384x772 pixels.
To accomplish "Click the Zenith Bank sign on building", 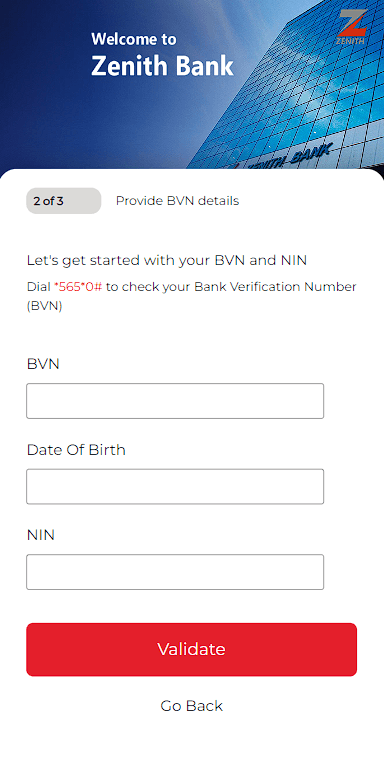I will 288,159.
